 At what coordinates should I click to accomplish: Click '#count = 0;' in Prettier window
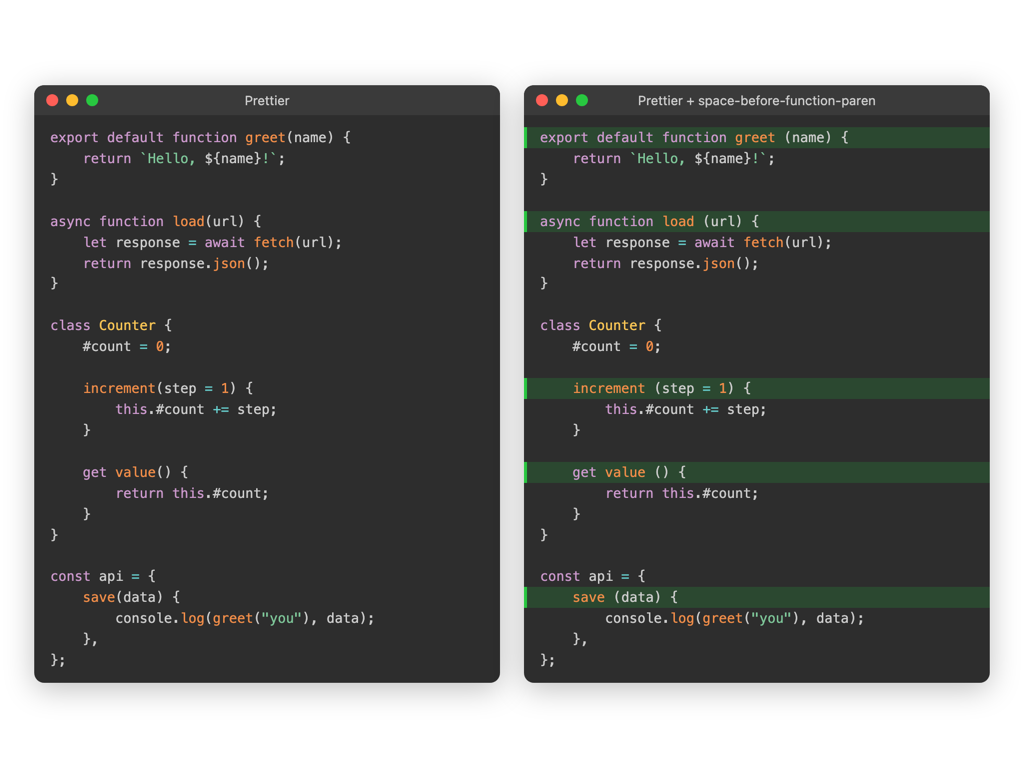tap(127, 346)
